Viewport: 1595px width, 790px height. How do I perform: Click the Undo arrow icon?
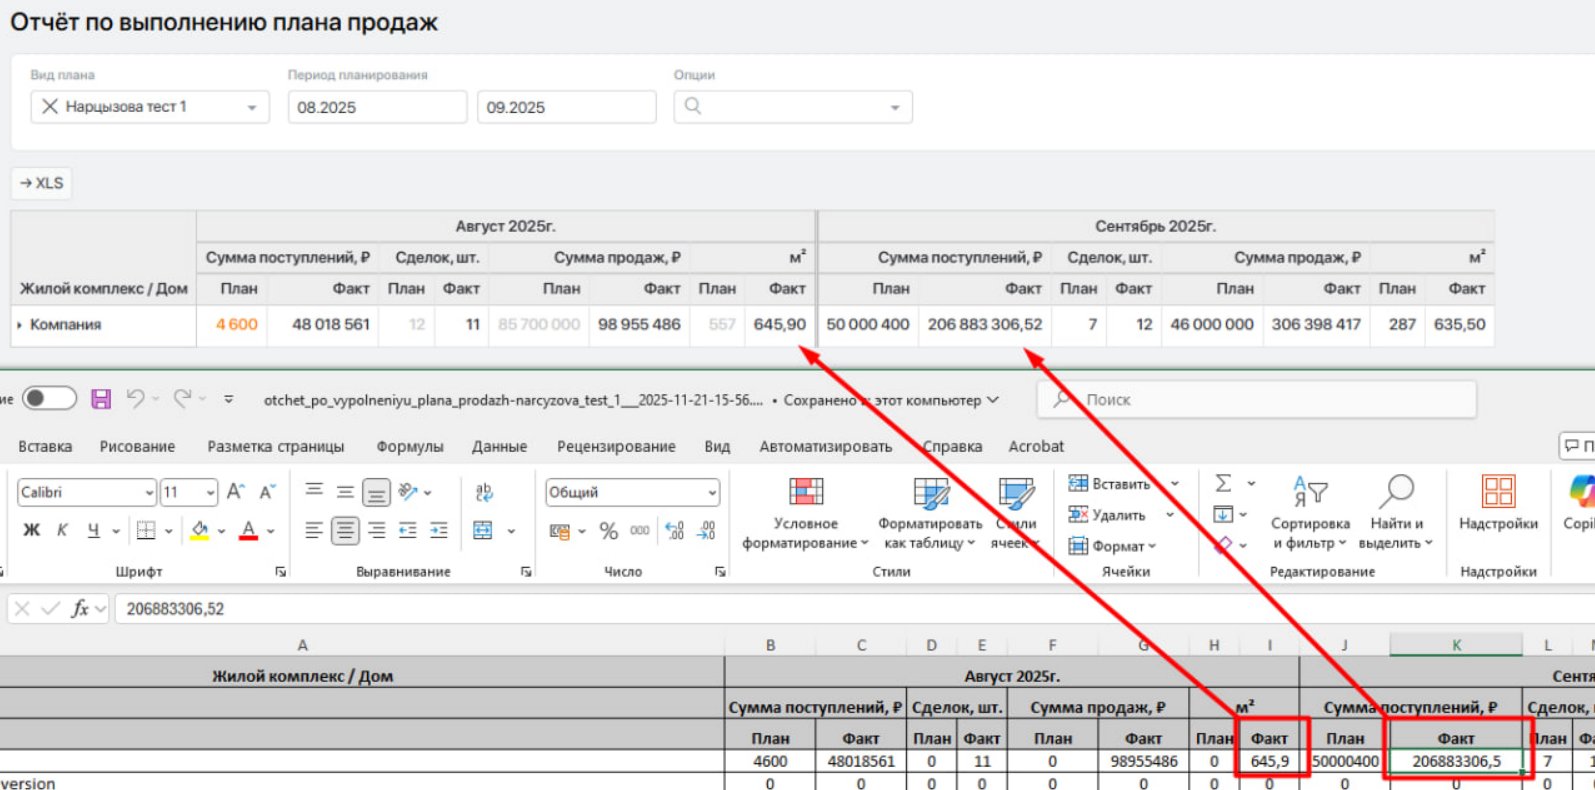[x=136, y=399]
